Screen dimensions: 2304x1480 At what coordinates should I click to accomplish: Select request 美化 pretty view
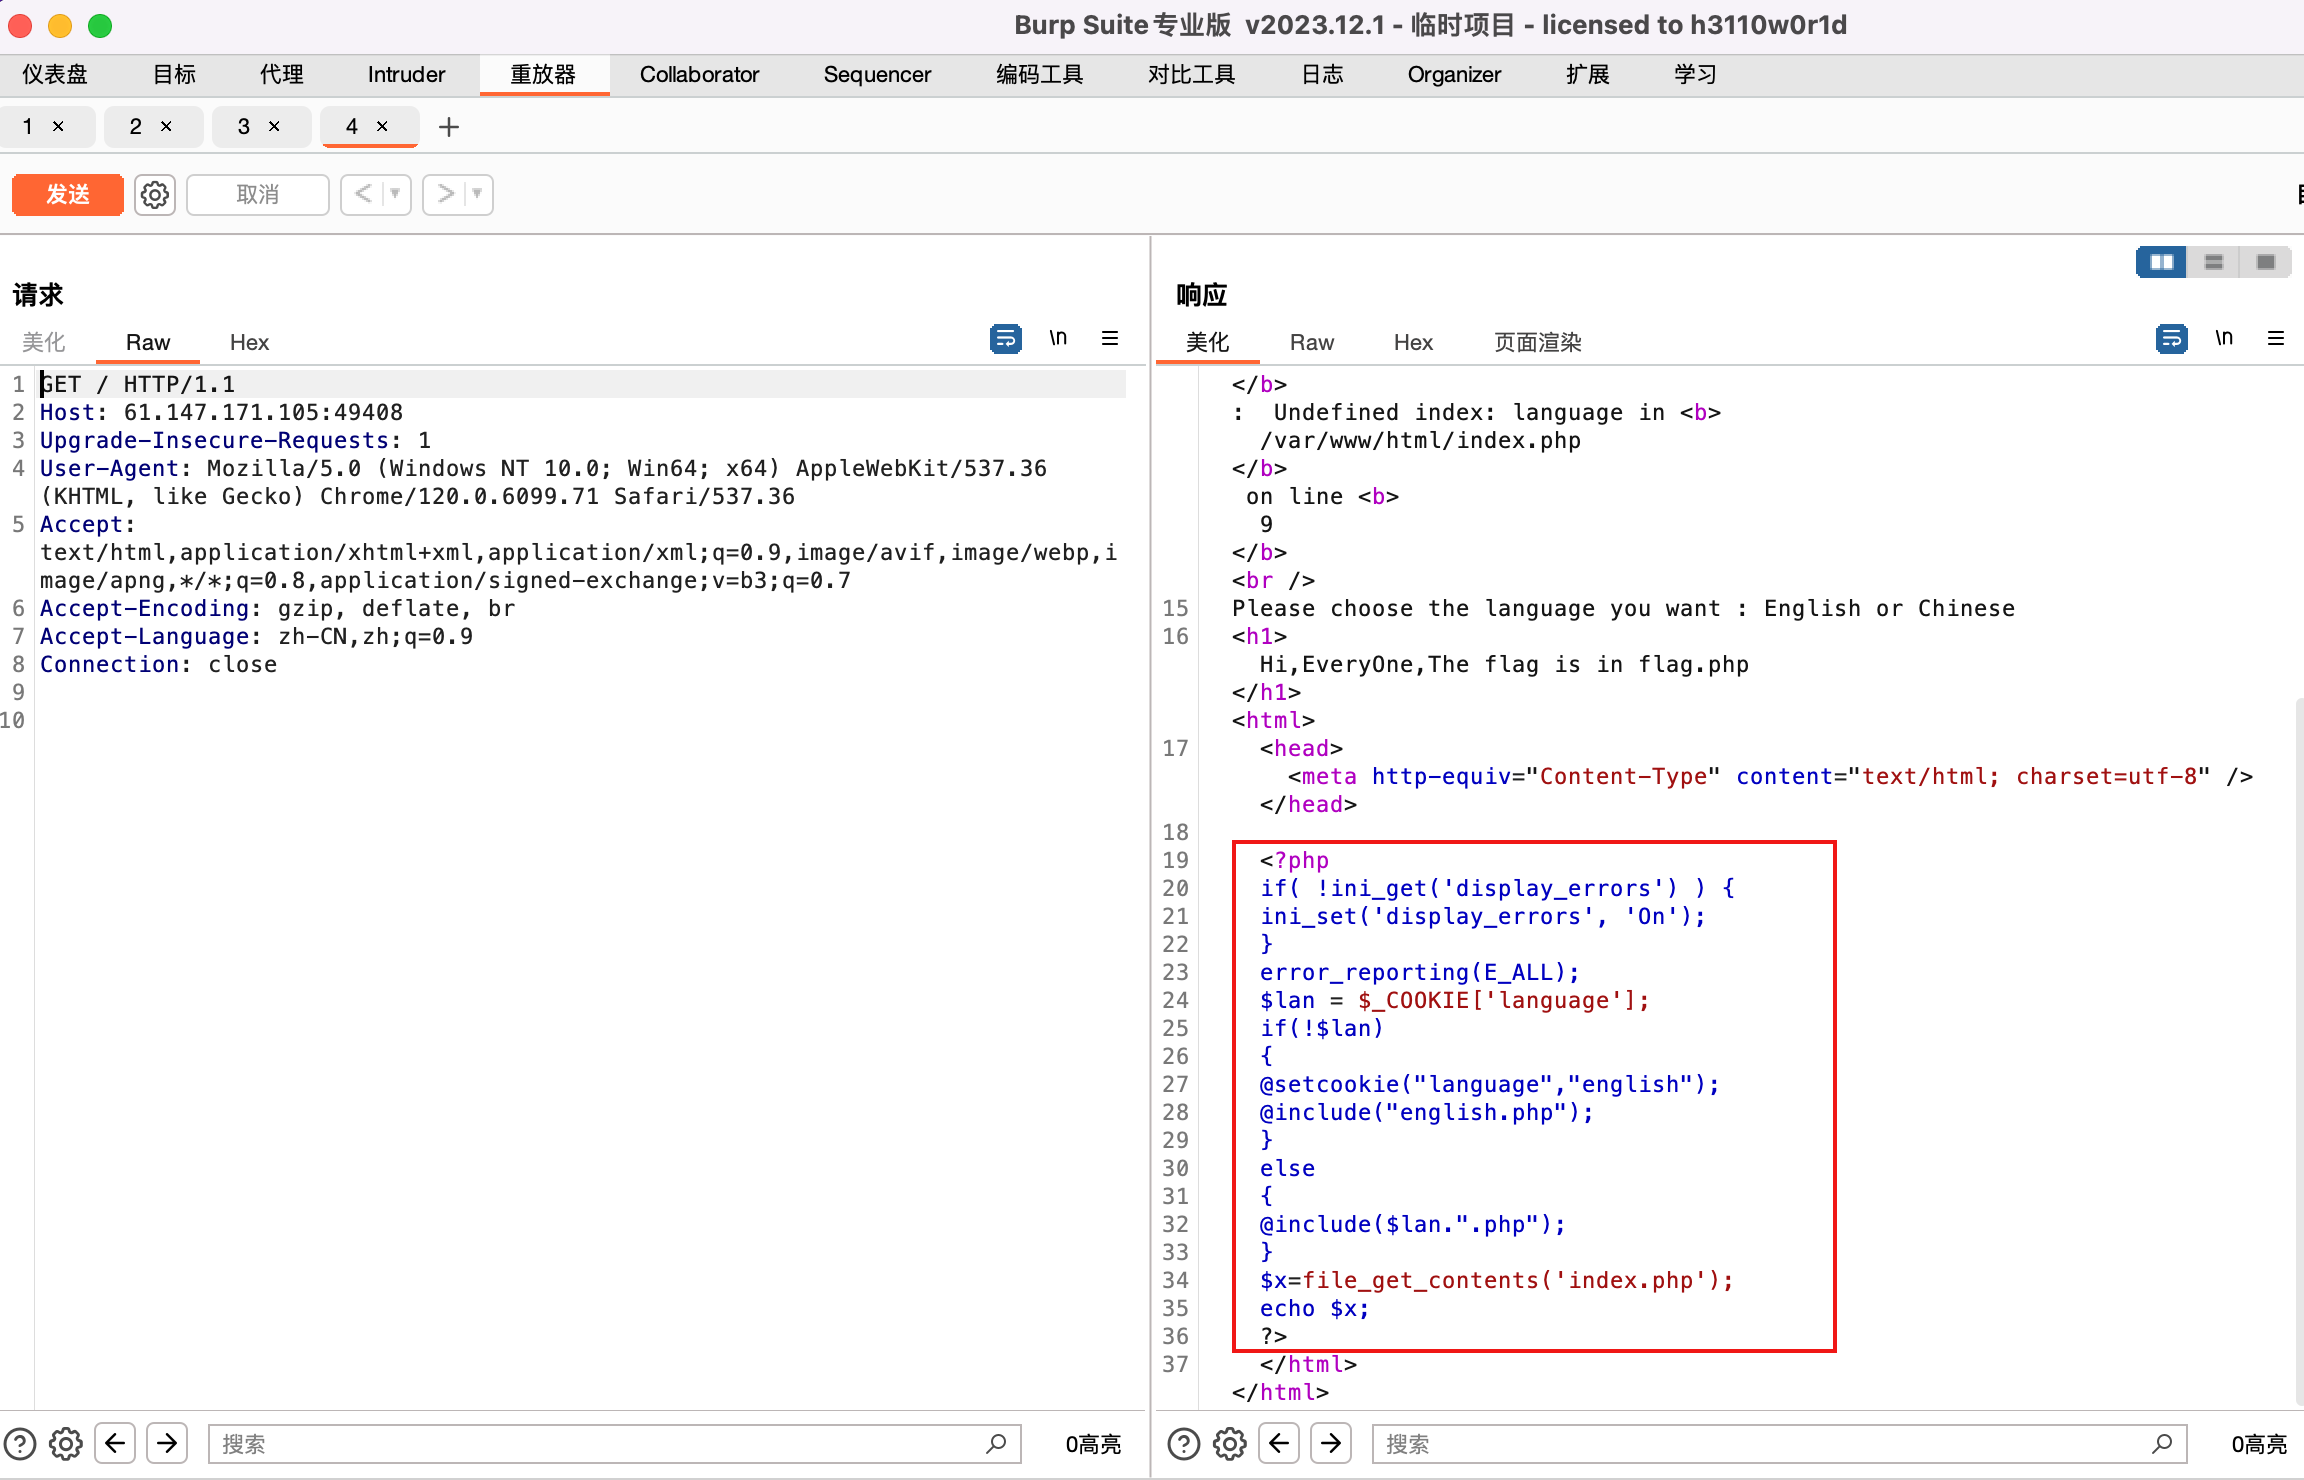click(44, 342)
